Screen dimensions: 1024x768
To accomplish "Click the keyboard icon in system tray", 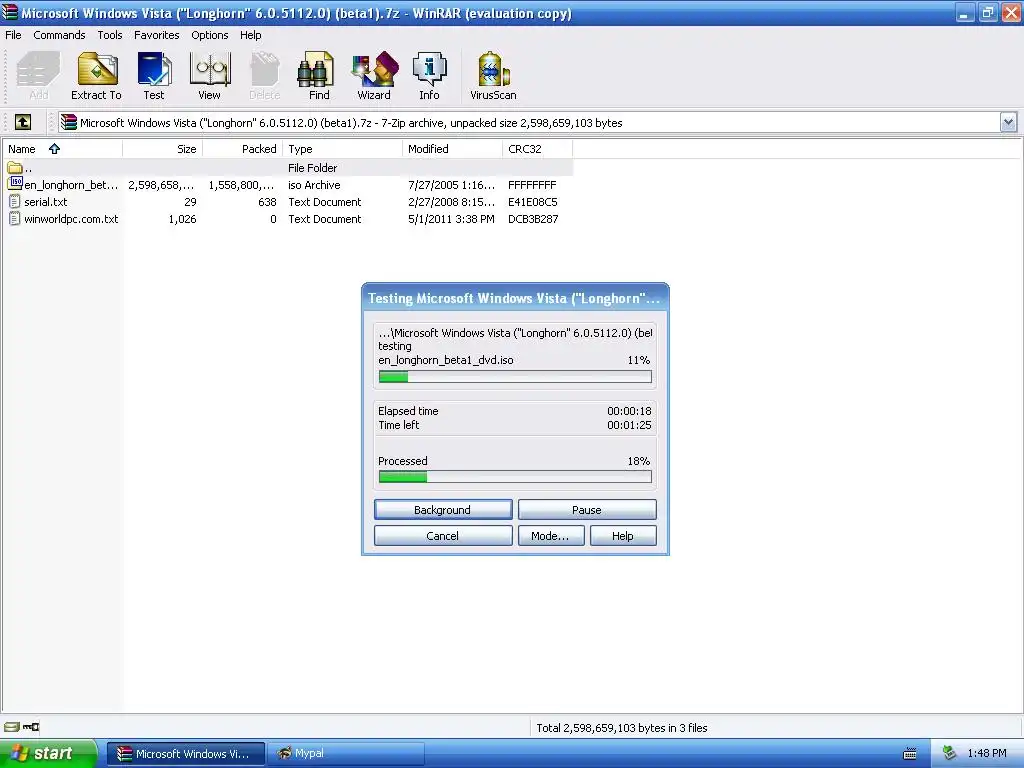I will coord(910,754).
